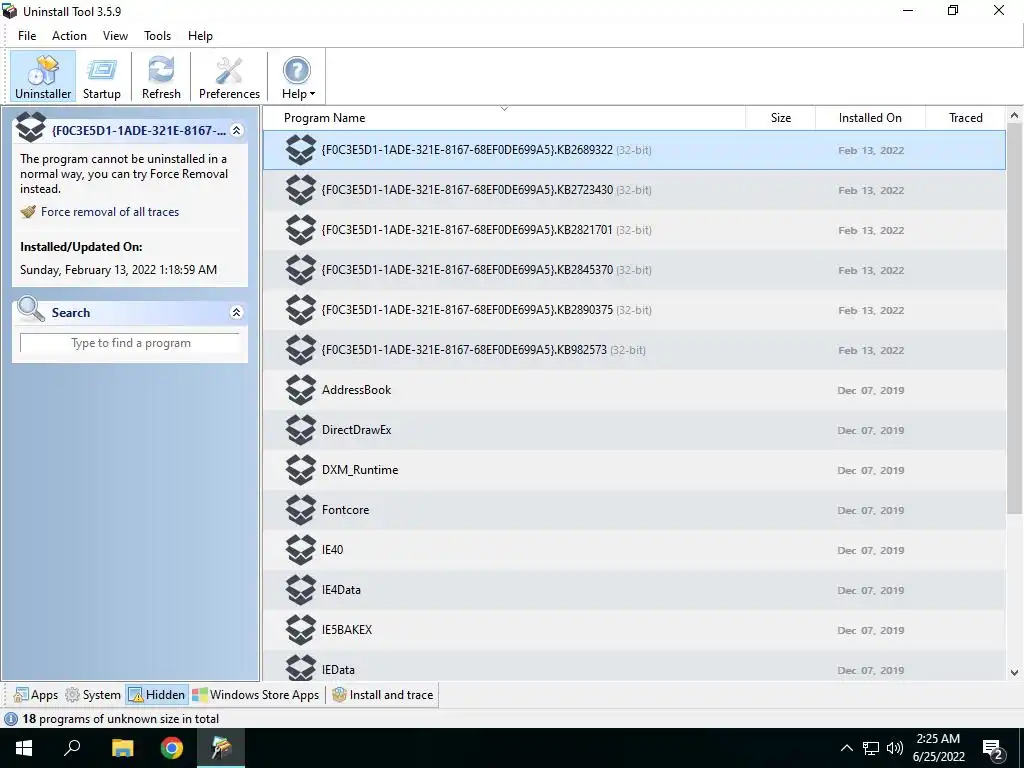The width and height of the screenshot is (1024, 768).
Task: Select the KB2723430 entry icon
Action: point(301,190)
